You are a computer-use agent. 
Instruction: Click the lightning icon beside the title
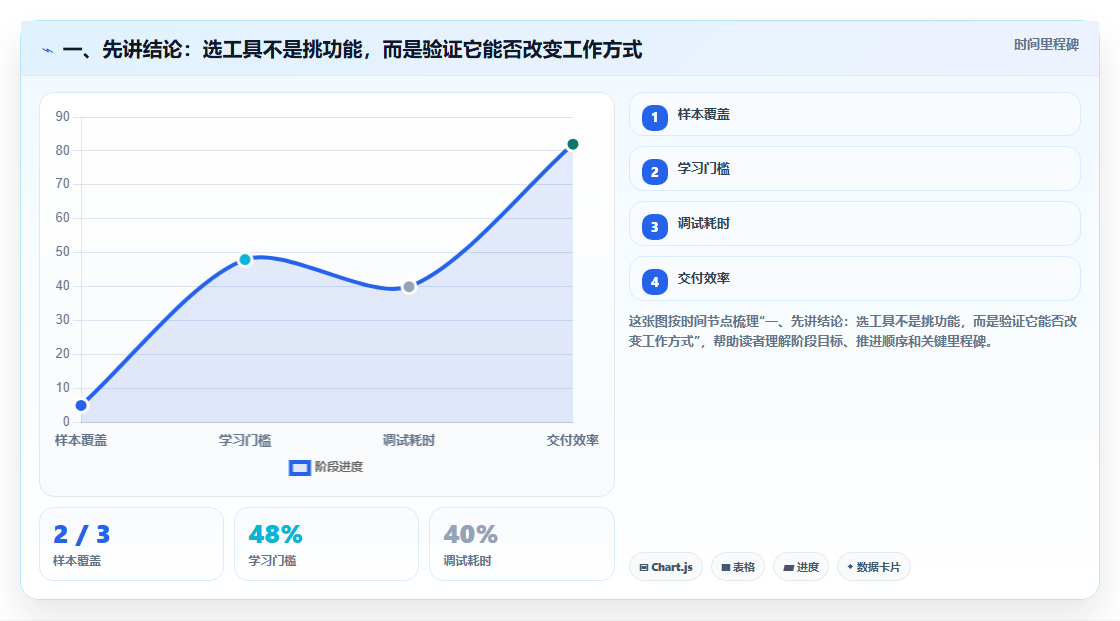coord(48,51)
